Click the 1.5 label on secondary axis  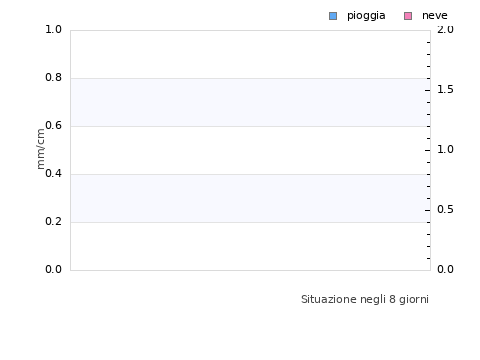[445, 90]
